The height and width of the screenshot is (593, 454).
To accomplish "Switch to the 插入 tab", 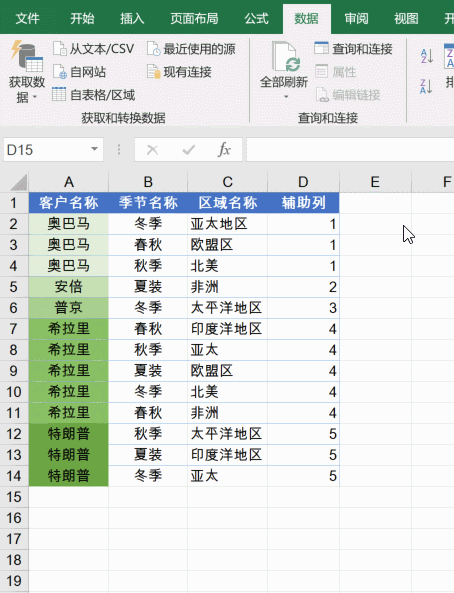I will [x=132, y=18].
